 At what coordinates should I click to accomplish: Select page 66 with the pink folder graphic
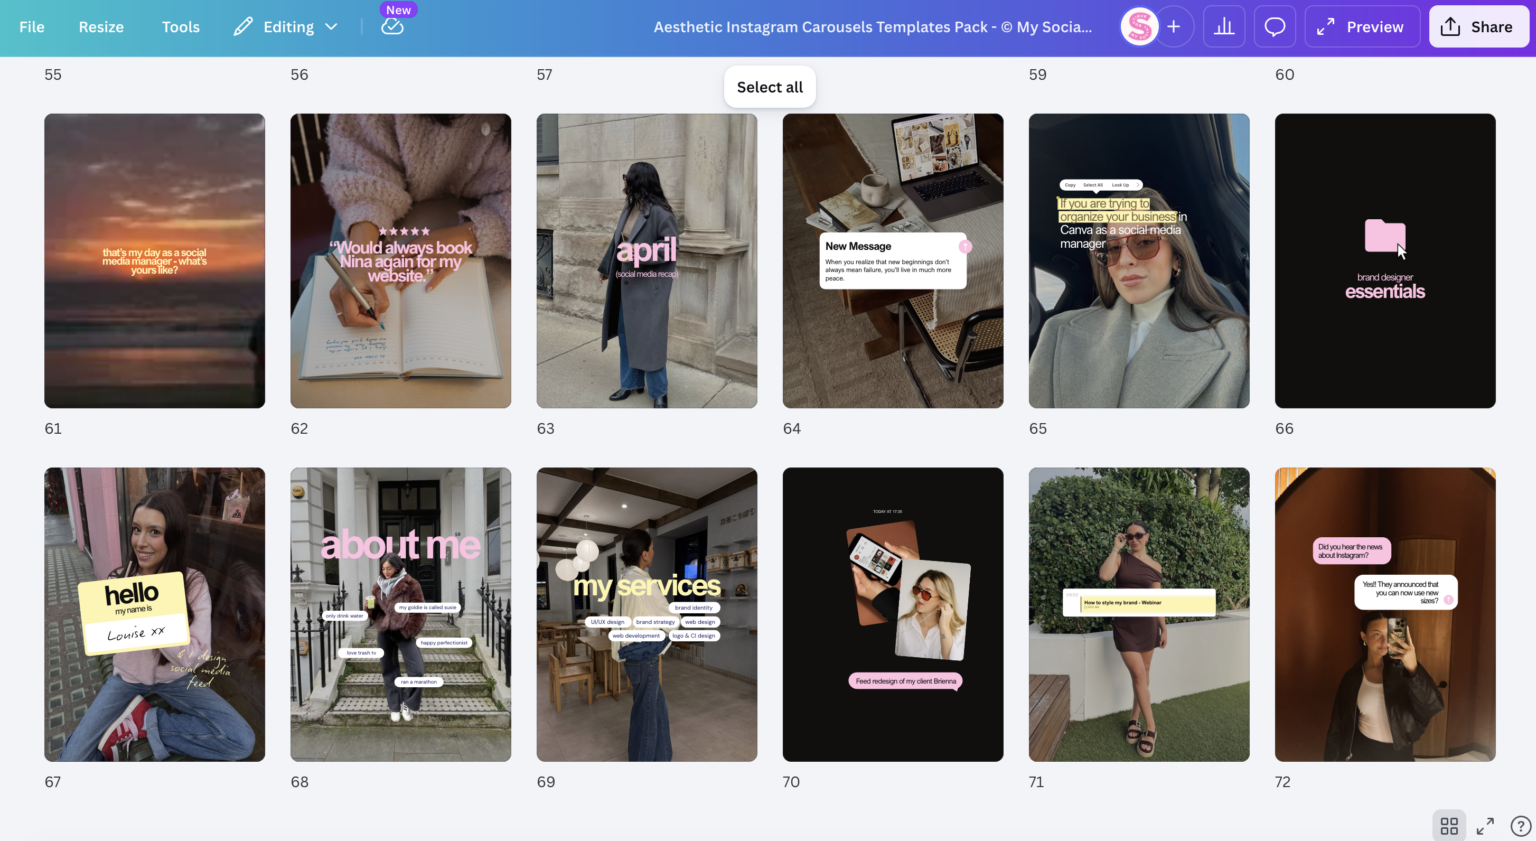(x=1385, y=260)
